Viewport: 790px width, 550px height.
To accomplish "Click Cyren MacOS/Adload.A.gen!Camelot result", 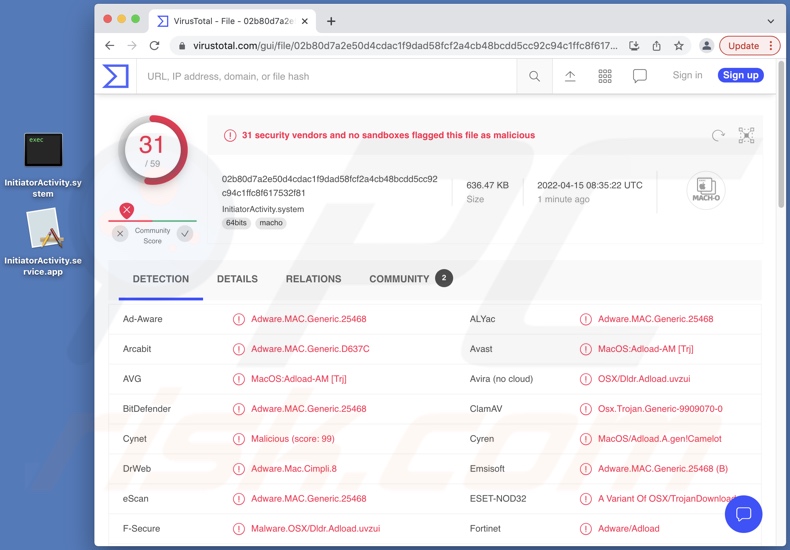I will coord(660,439).
